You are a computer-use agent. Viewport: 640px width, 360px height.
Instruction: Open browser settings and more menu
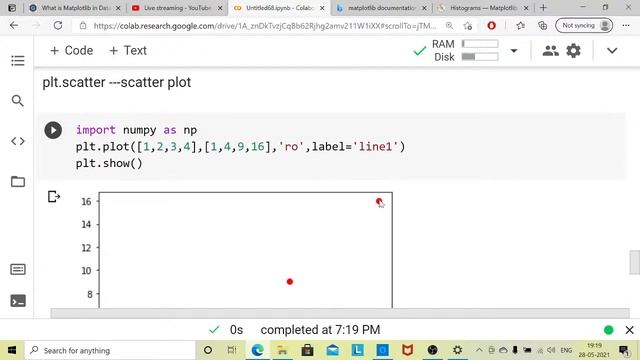tap(626, 26)
